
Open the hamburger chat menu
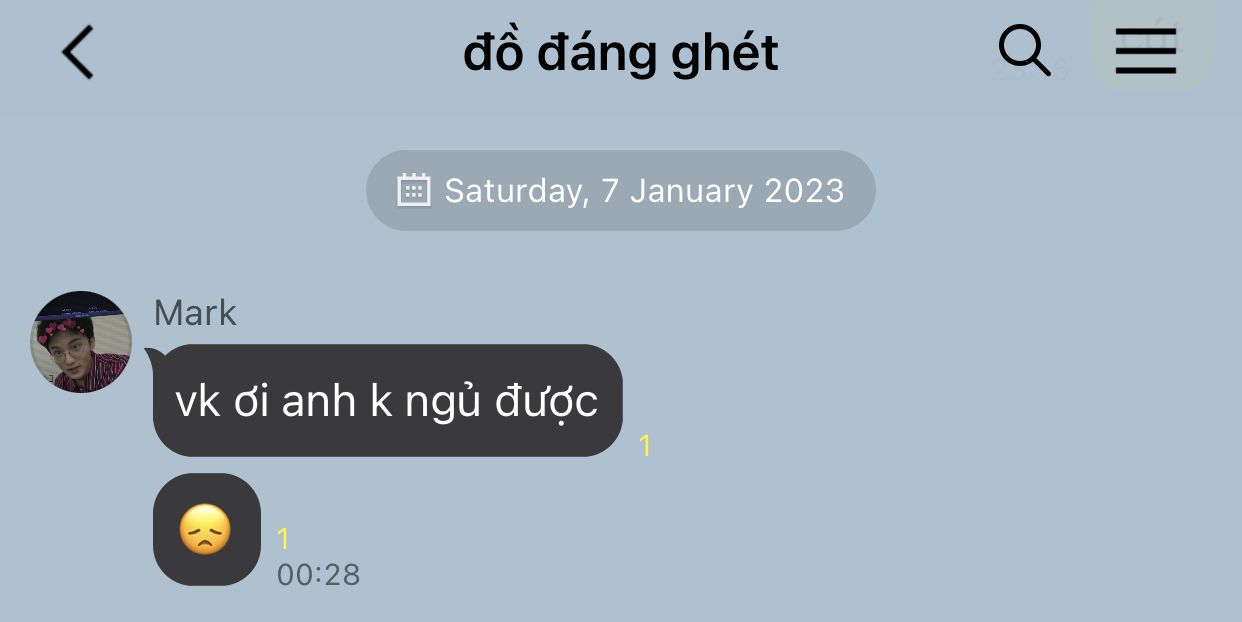coord(1145,50)
